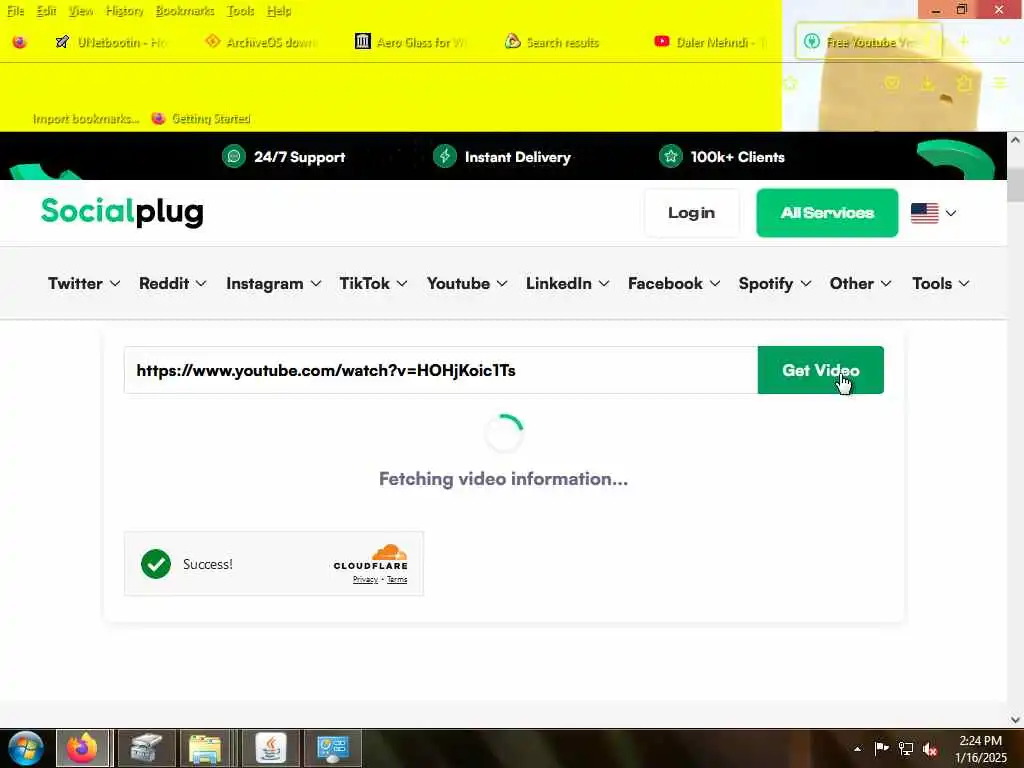Open the Java app taskbar icon

click(270, 748)
